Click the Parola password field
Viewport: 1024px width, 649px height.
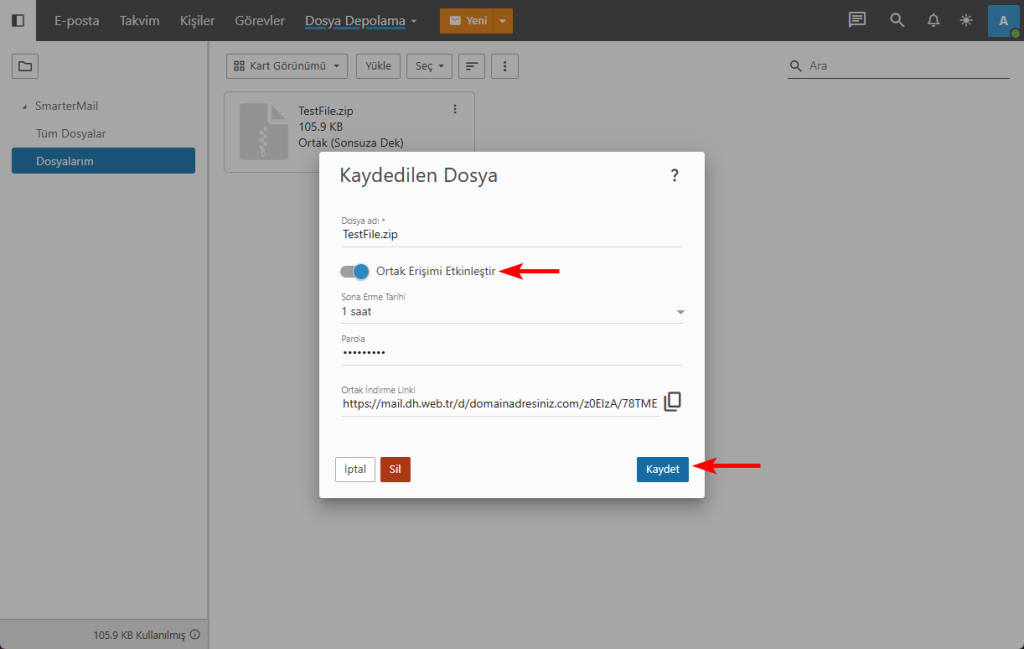pyautogui.click(x=511, y=352)
